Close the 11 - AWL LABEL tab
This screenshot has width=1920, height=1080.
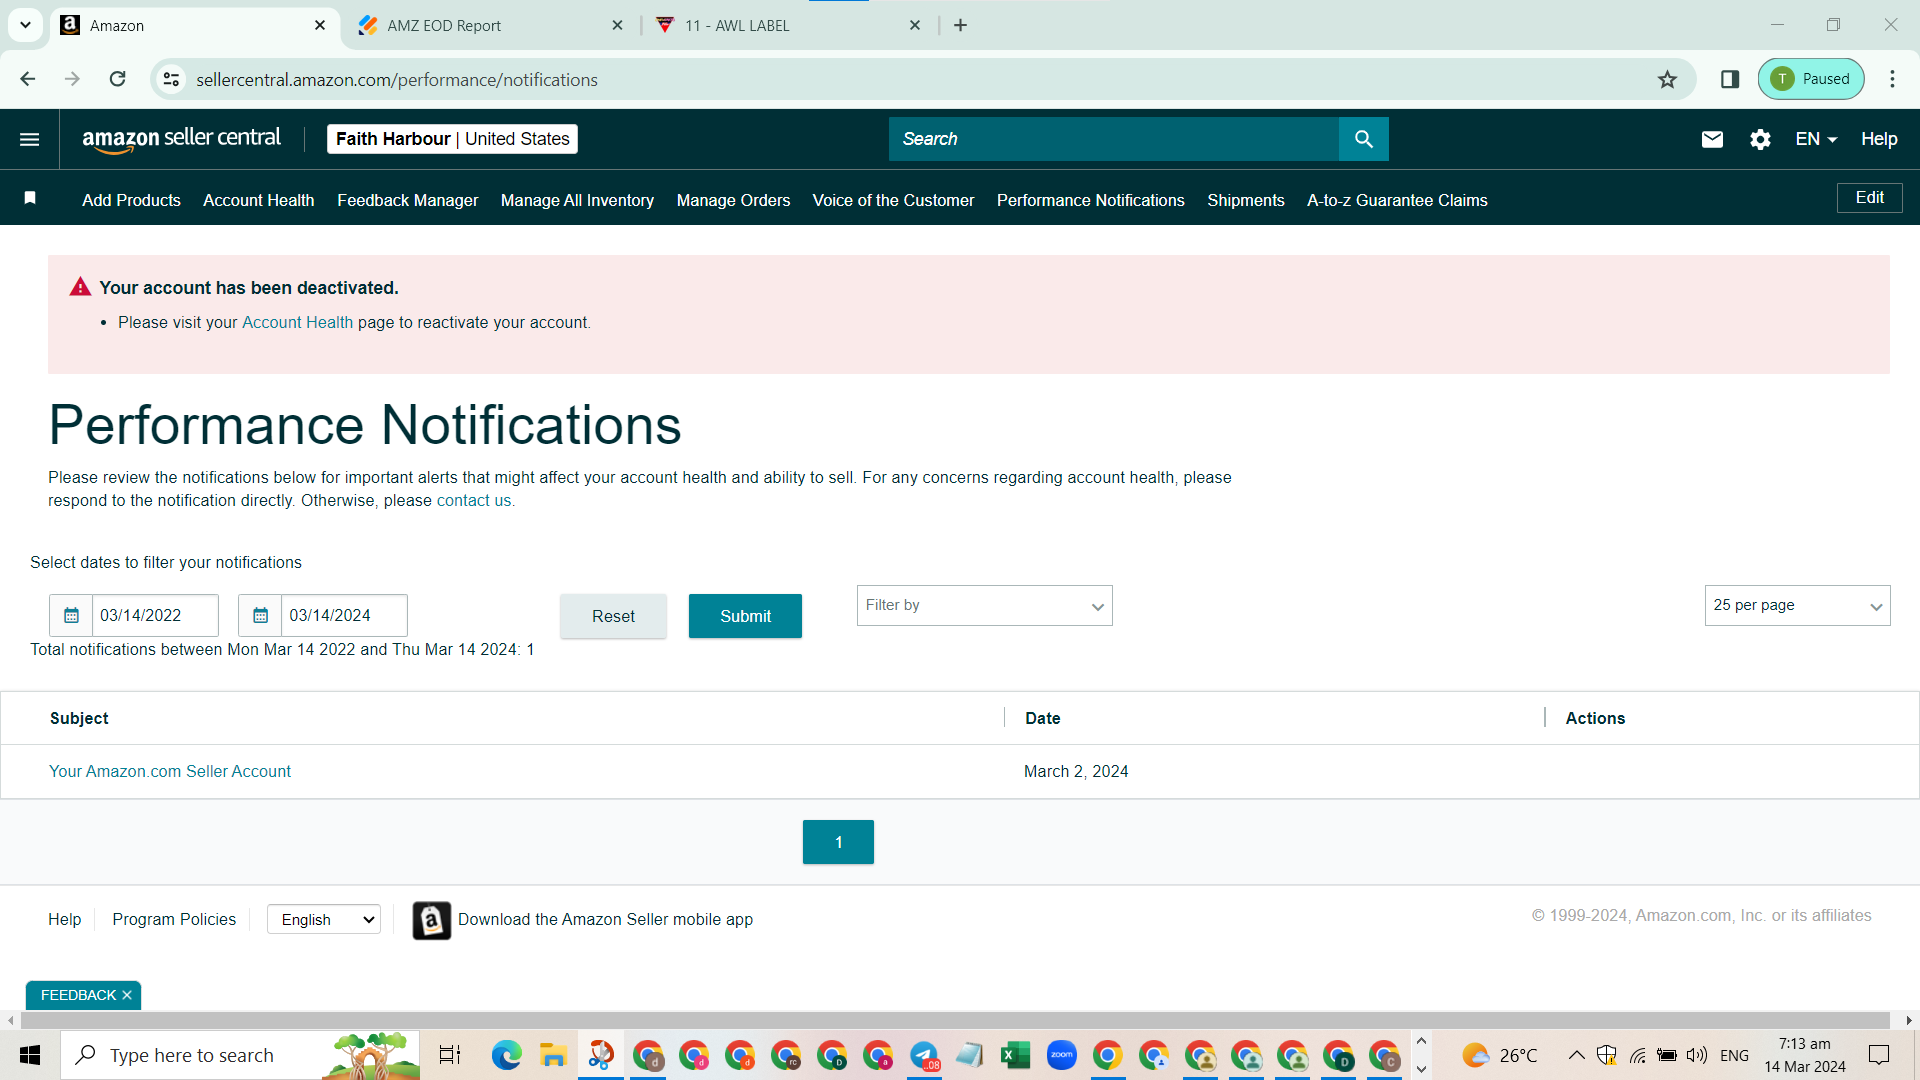915,25
